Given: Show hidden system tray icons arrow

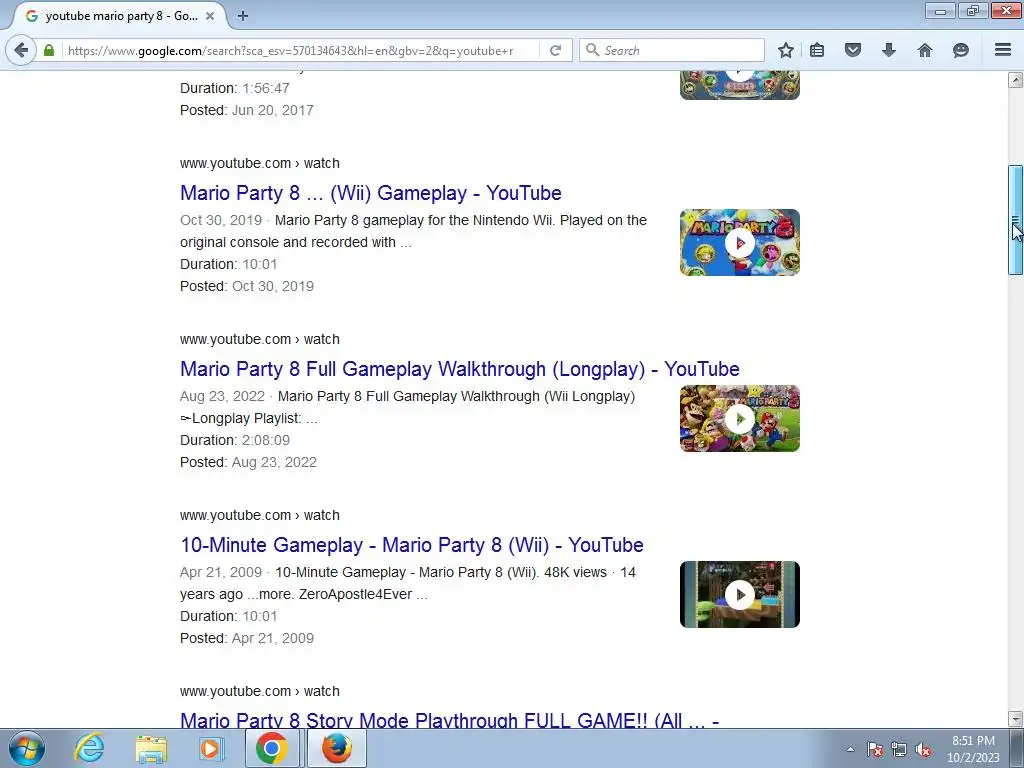Looking at the screenshot, I should [850, 749].
